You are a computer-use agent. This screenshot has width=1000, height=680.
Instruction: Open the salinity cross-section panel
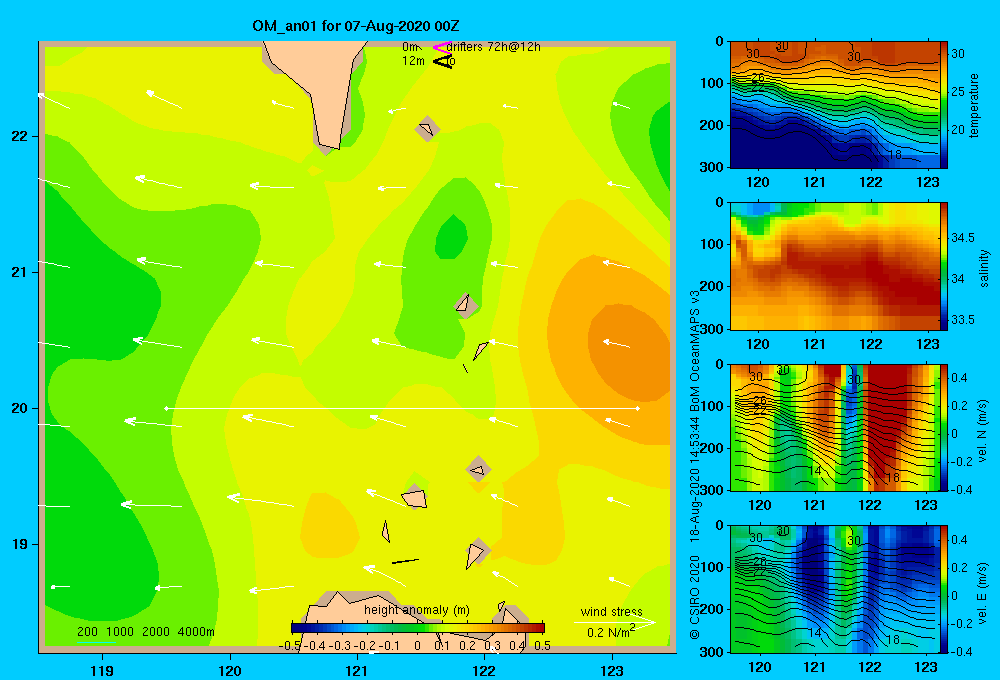(835, 266)
